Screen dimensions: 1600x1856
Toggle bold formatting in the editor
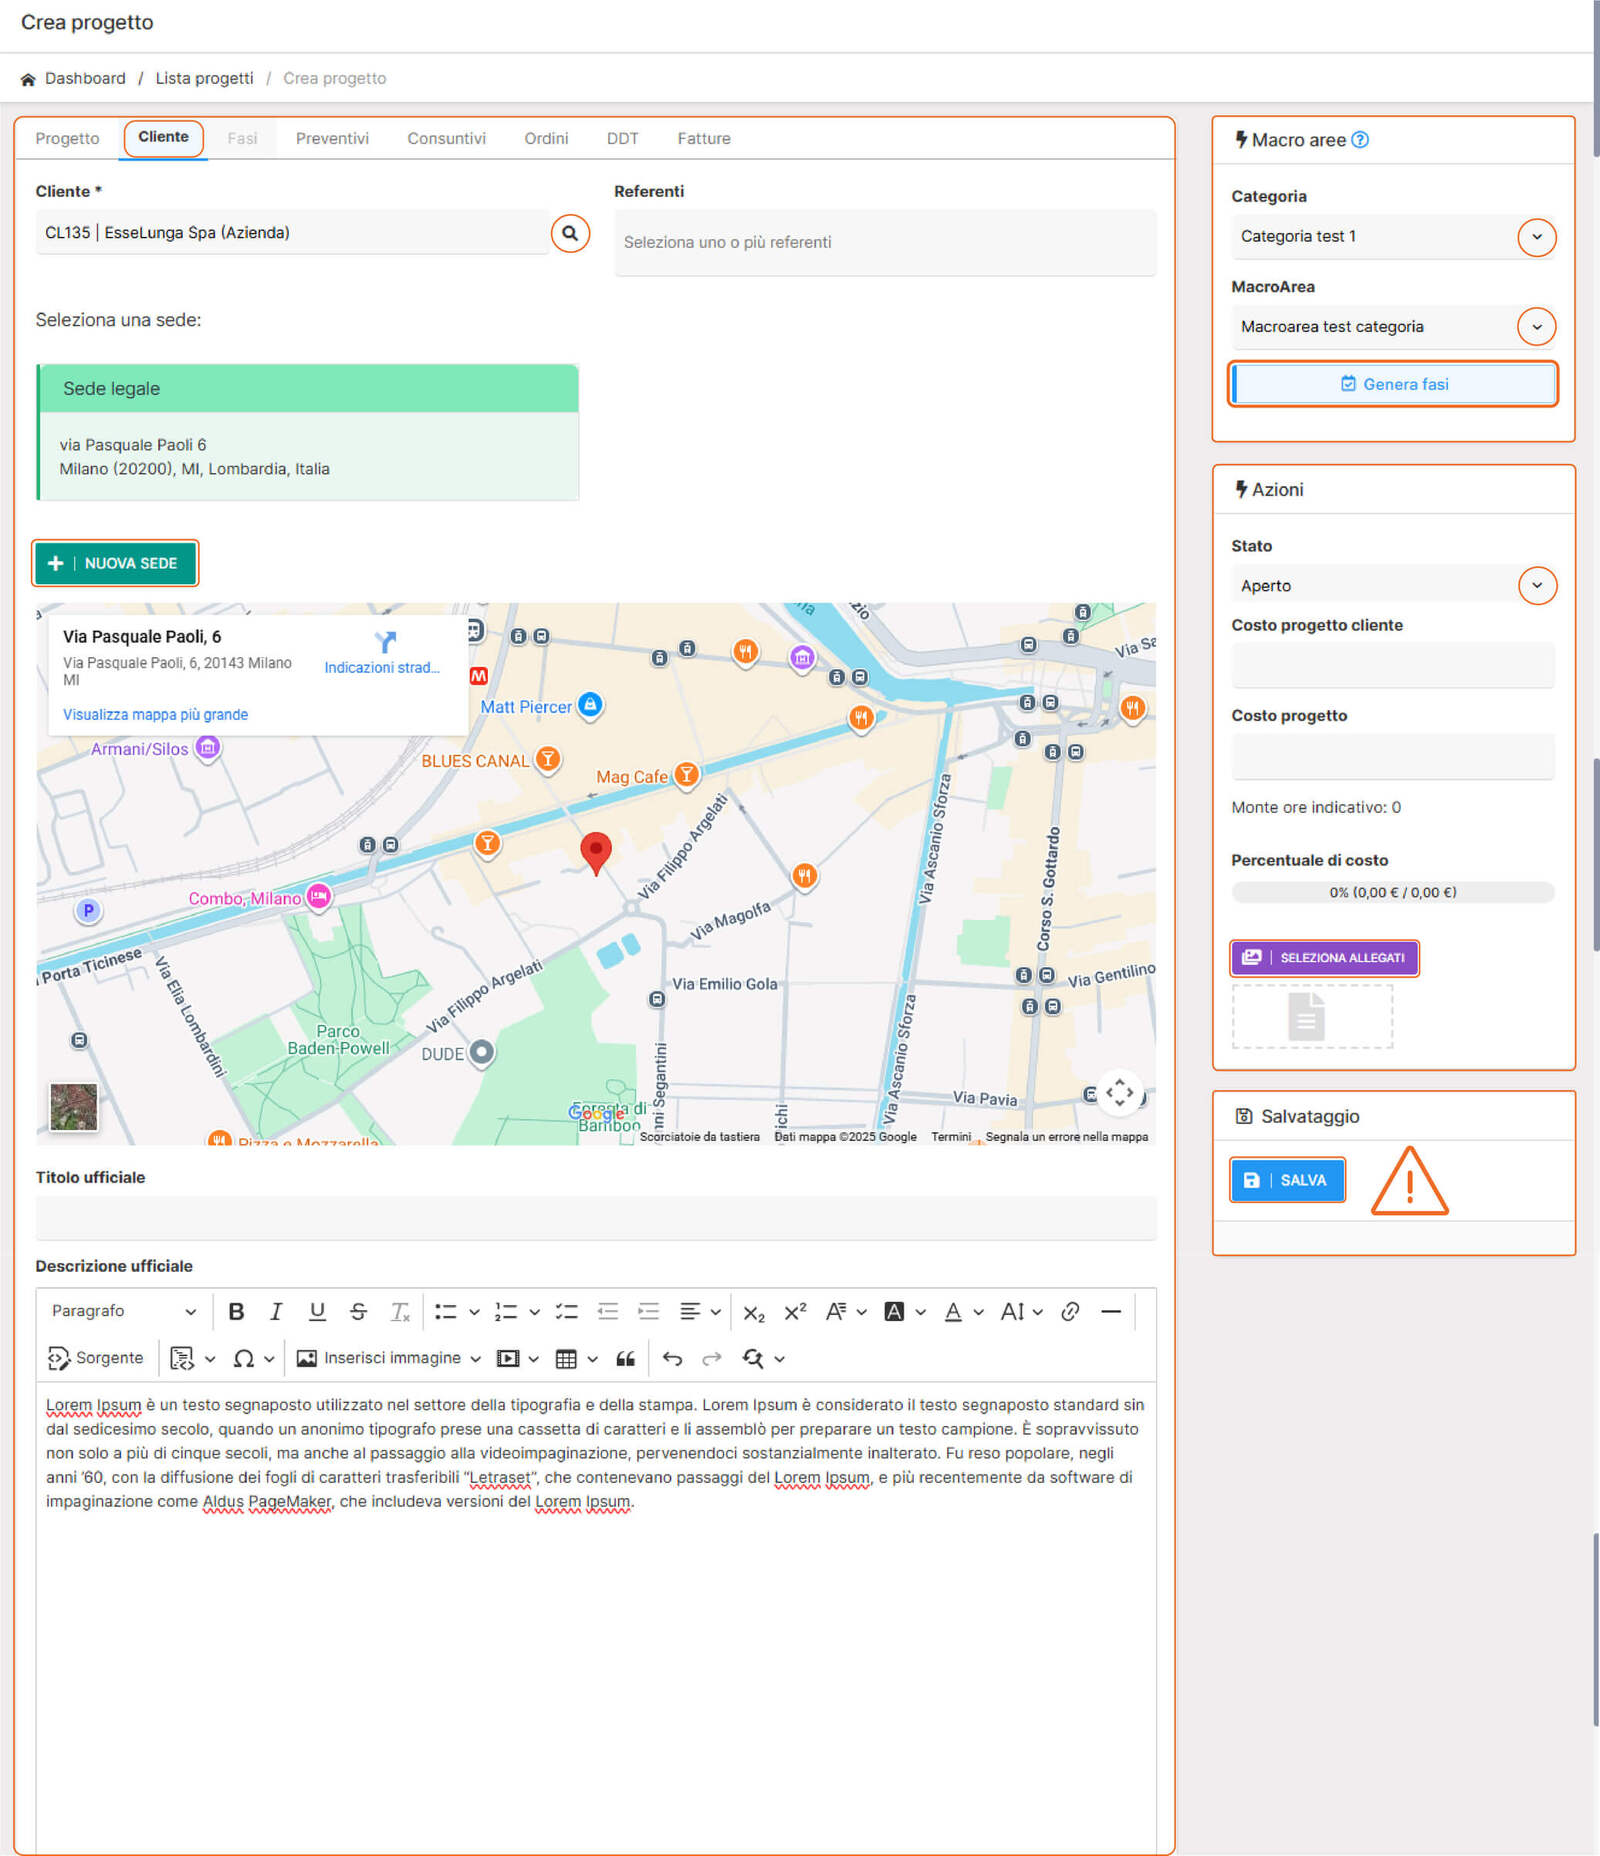(x=236, y=1311)
